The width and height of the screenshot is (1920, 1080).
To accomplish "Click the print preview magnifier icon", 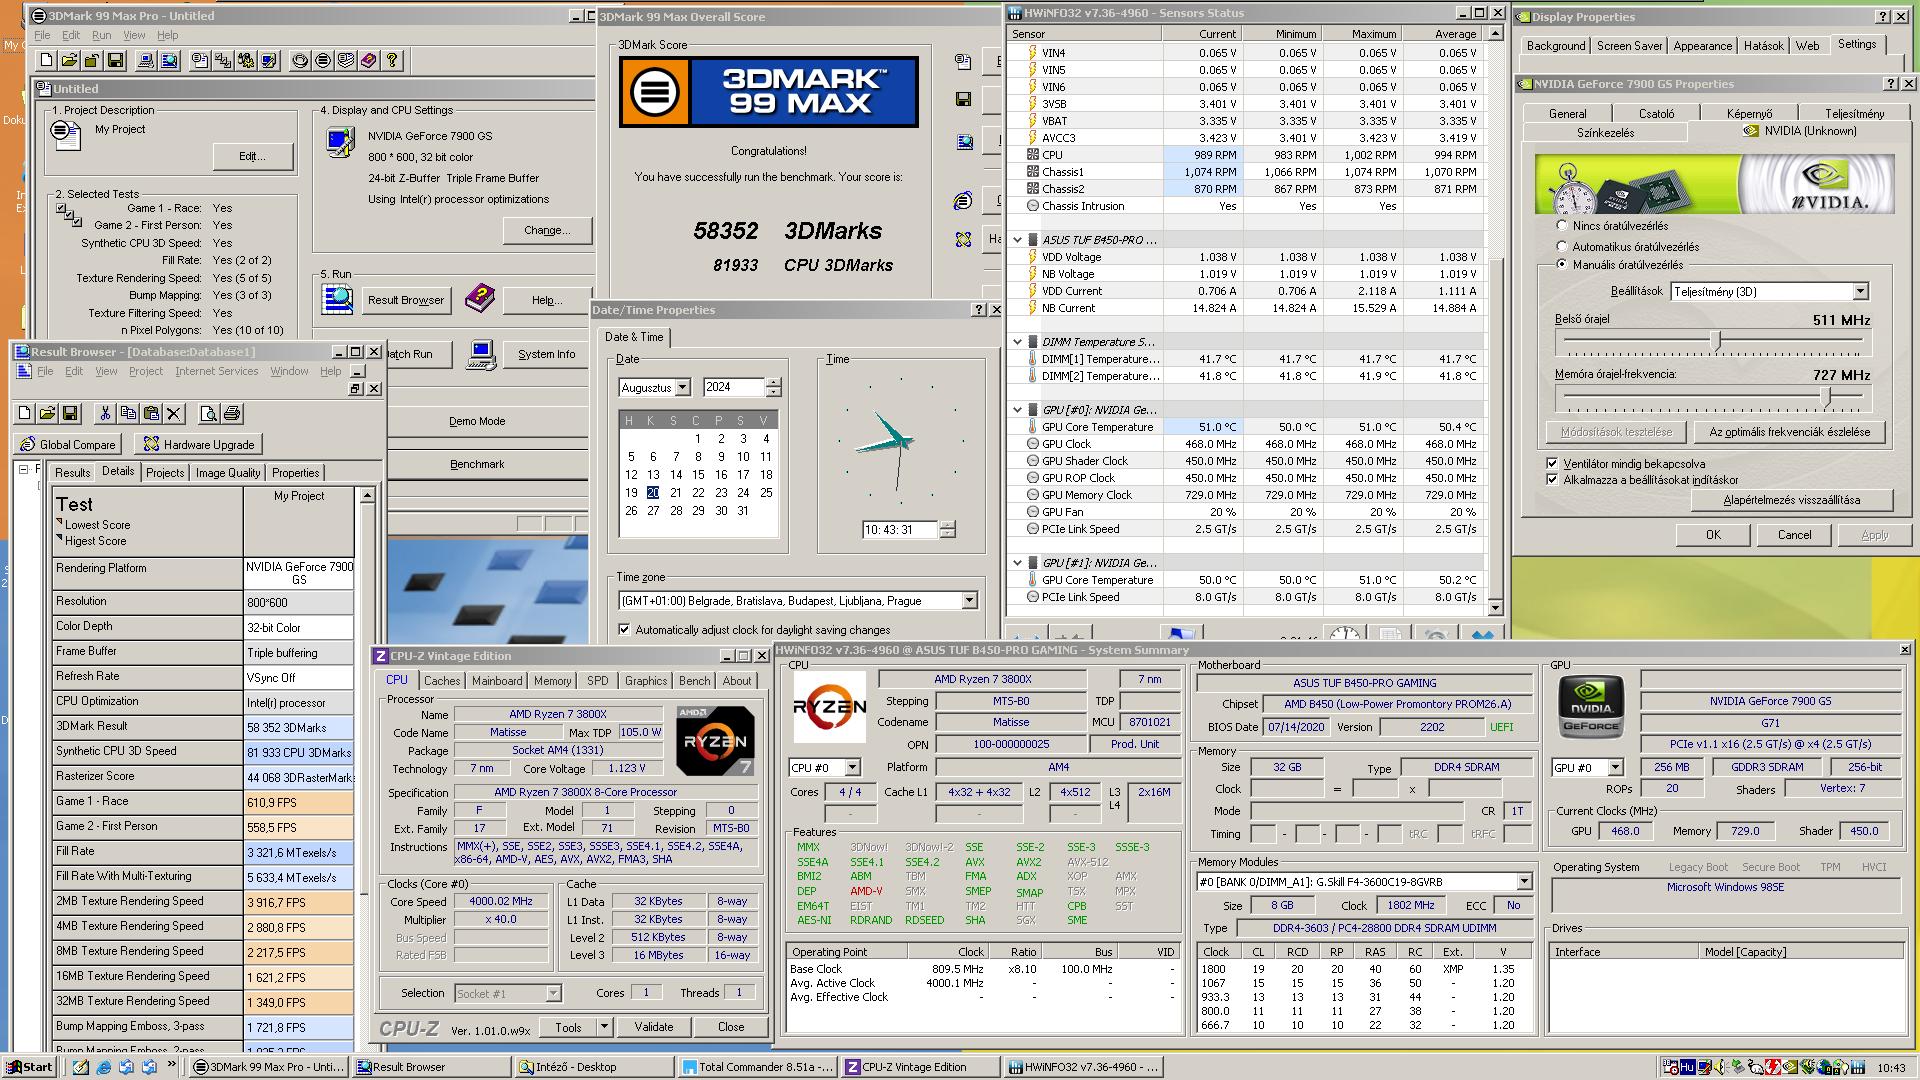I will point(208,413).
